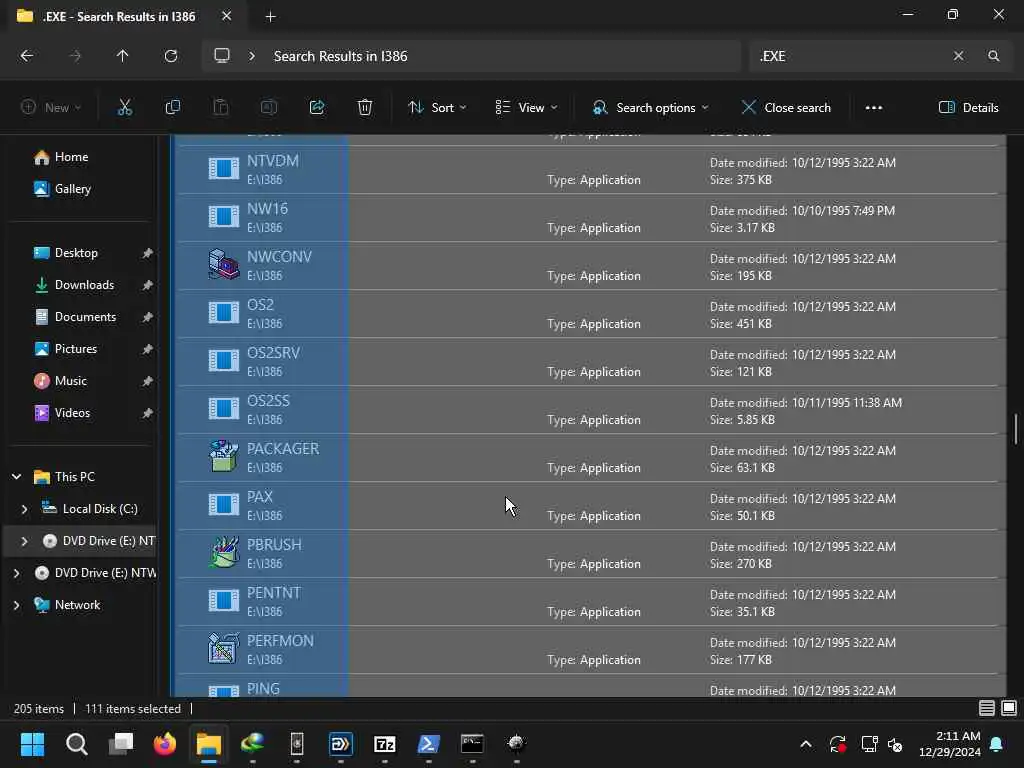Open the Windows Start menu
This screenshot has height=768, width=1024.
(33, 744)
